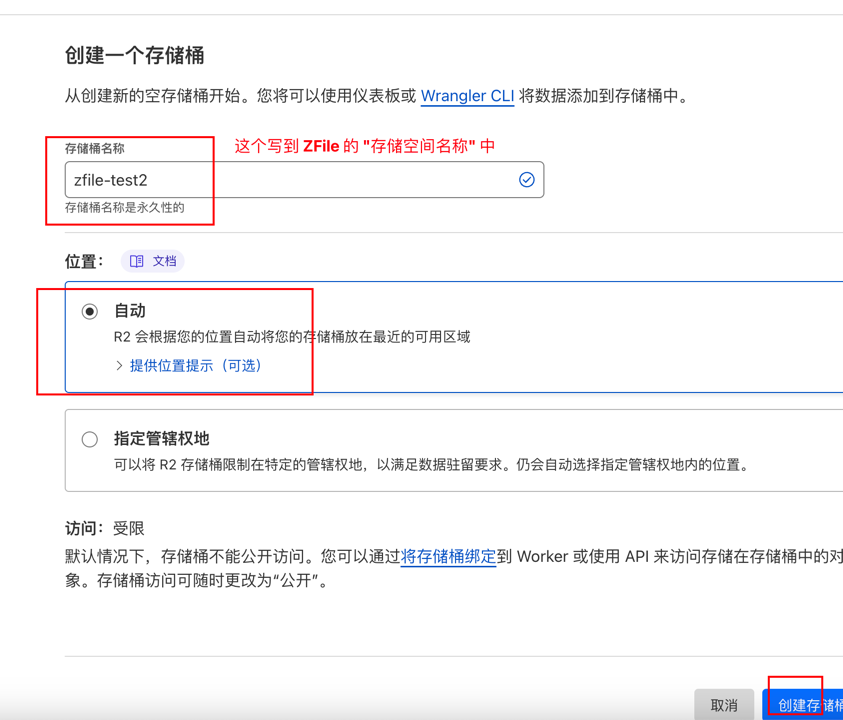Open the Wrangler CLI link
Viewport: 843px width, 720px height.
point(467,97)
